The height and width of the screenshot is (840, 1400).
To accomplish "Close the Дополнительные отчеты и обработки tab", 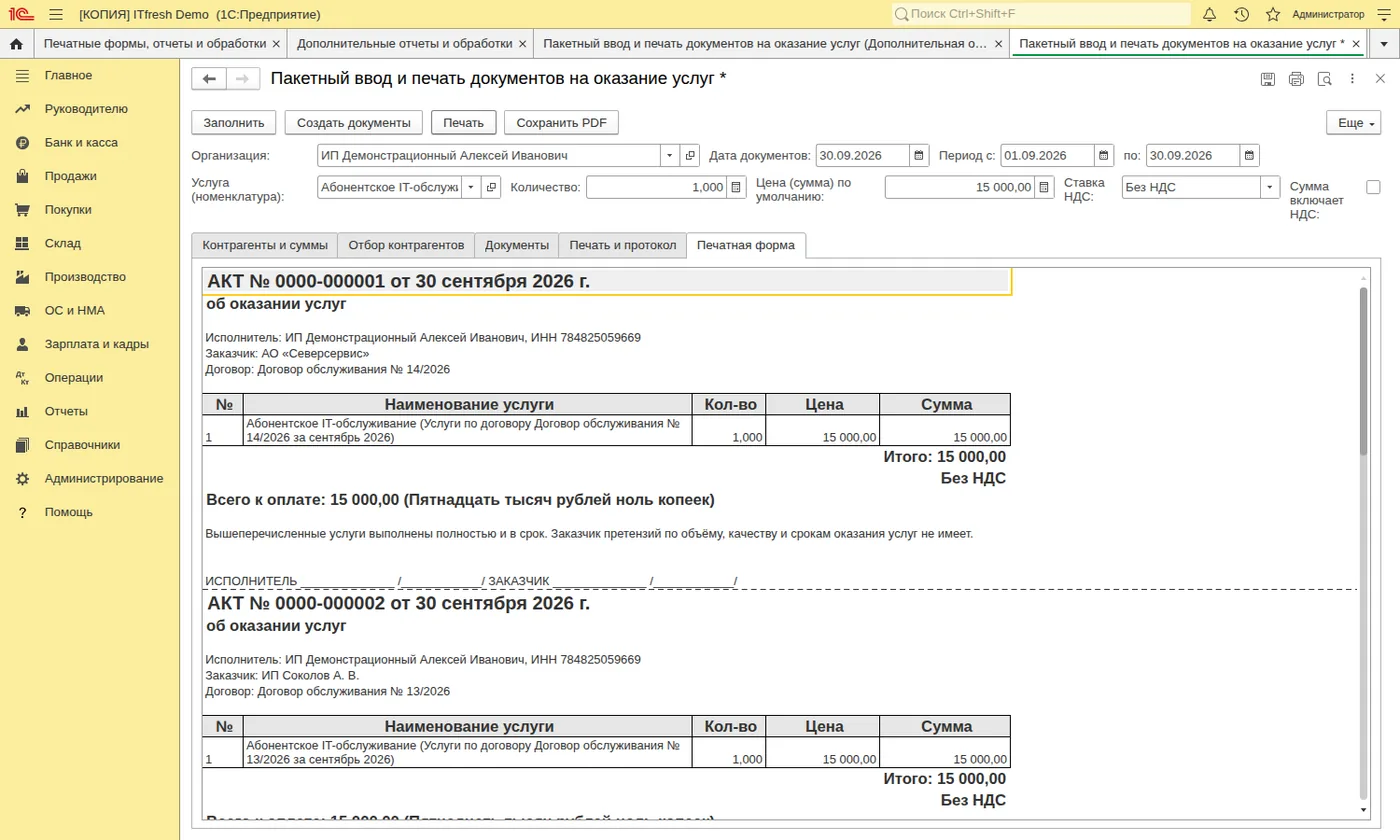I will pyautogui.click(x=522, y=44).
